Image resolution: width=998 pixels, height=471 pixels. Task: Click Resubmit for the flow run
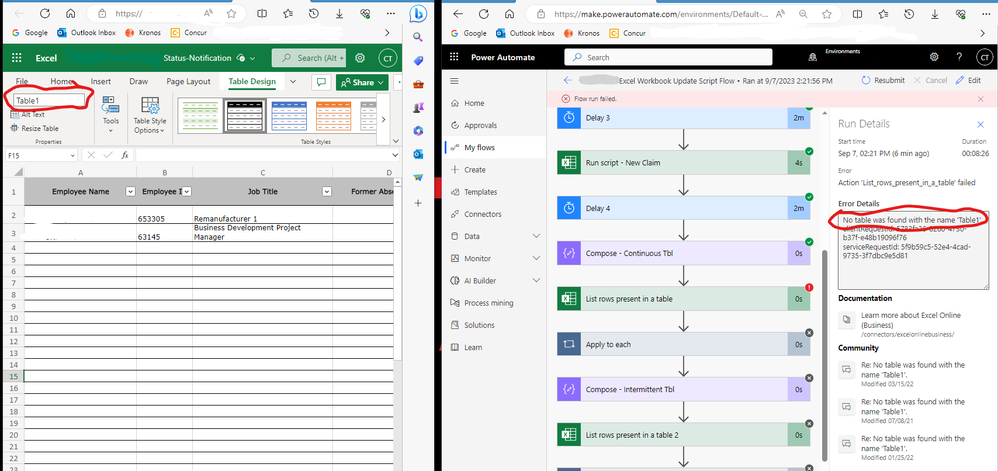point(883,81)
